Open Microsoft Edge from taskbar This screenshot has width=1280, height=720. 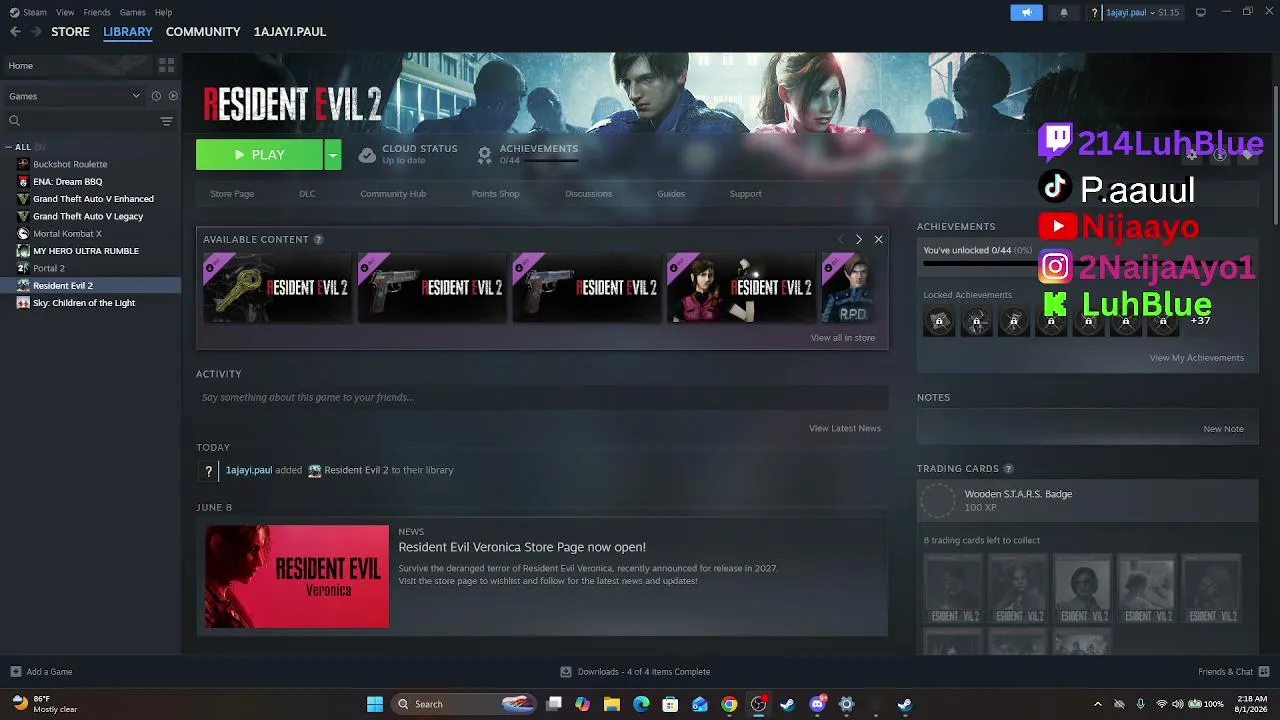click(x=641, y=704)
